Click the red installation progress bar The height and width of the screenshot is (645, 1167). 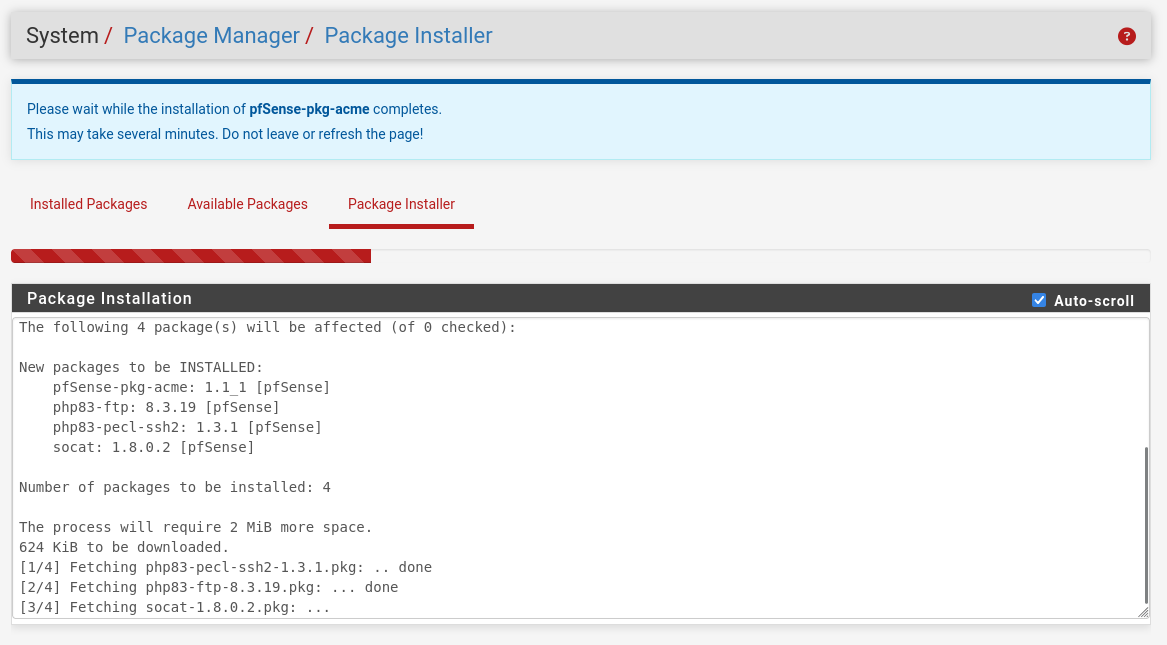click(x=191, y=256)
